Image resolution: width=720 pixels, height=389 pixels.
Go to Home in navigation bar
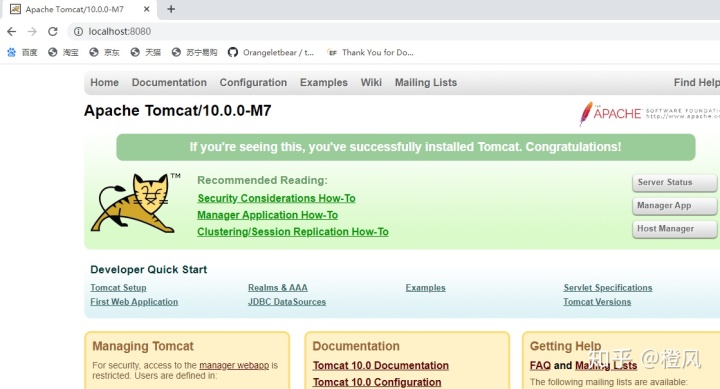pos(105,82)
